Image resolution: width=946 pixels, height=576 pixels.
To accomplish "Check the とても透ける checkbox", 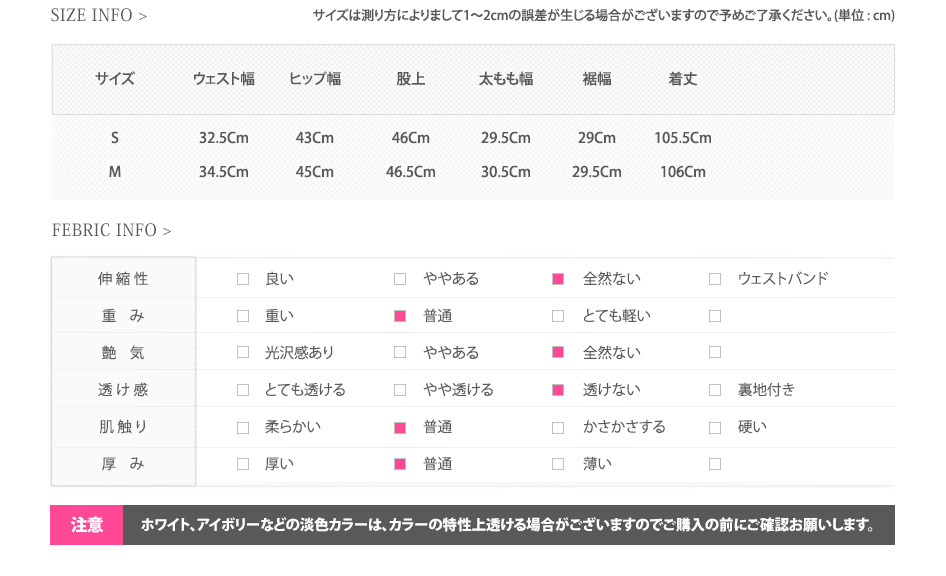I will (243, 390).
